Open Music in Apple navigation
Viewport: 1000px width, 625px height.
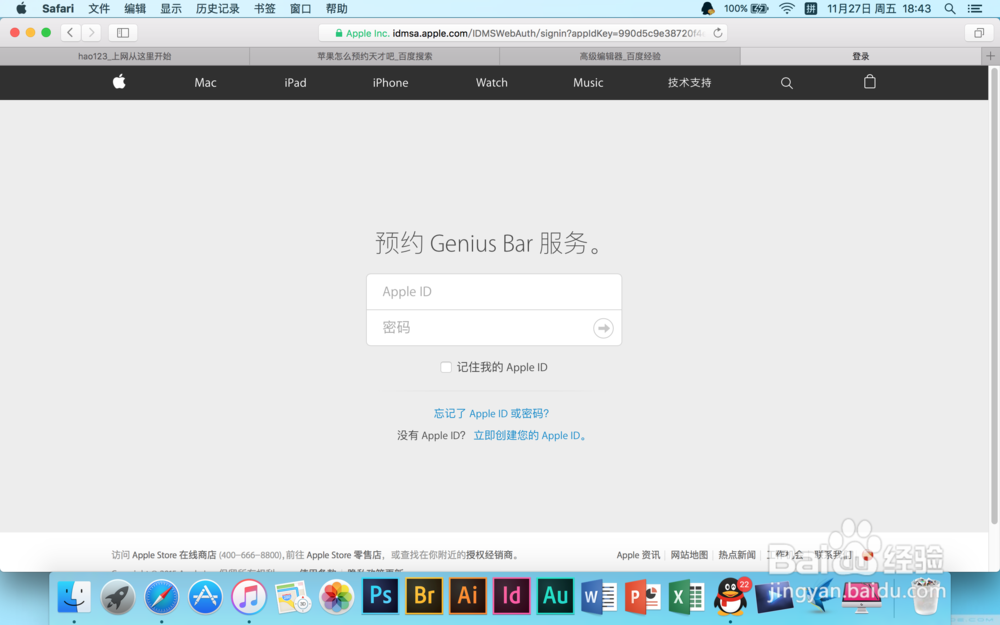588,82
